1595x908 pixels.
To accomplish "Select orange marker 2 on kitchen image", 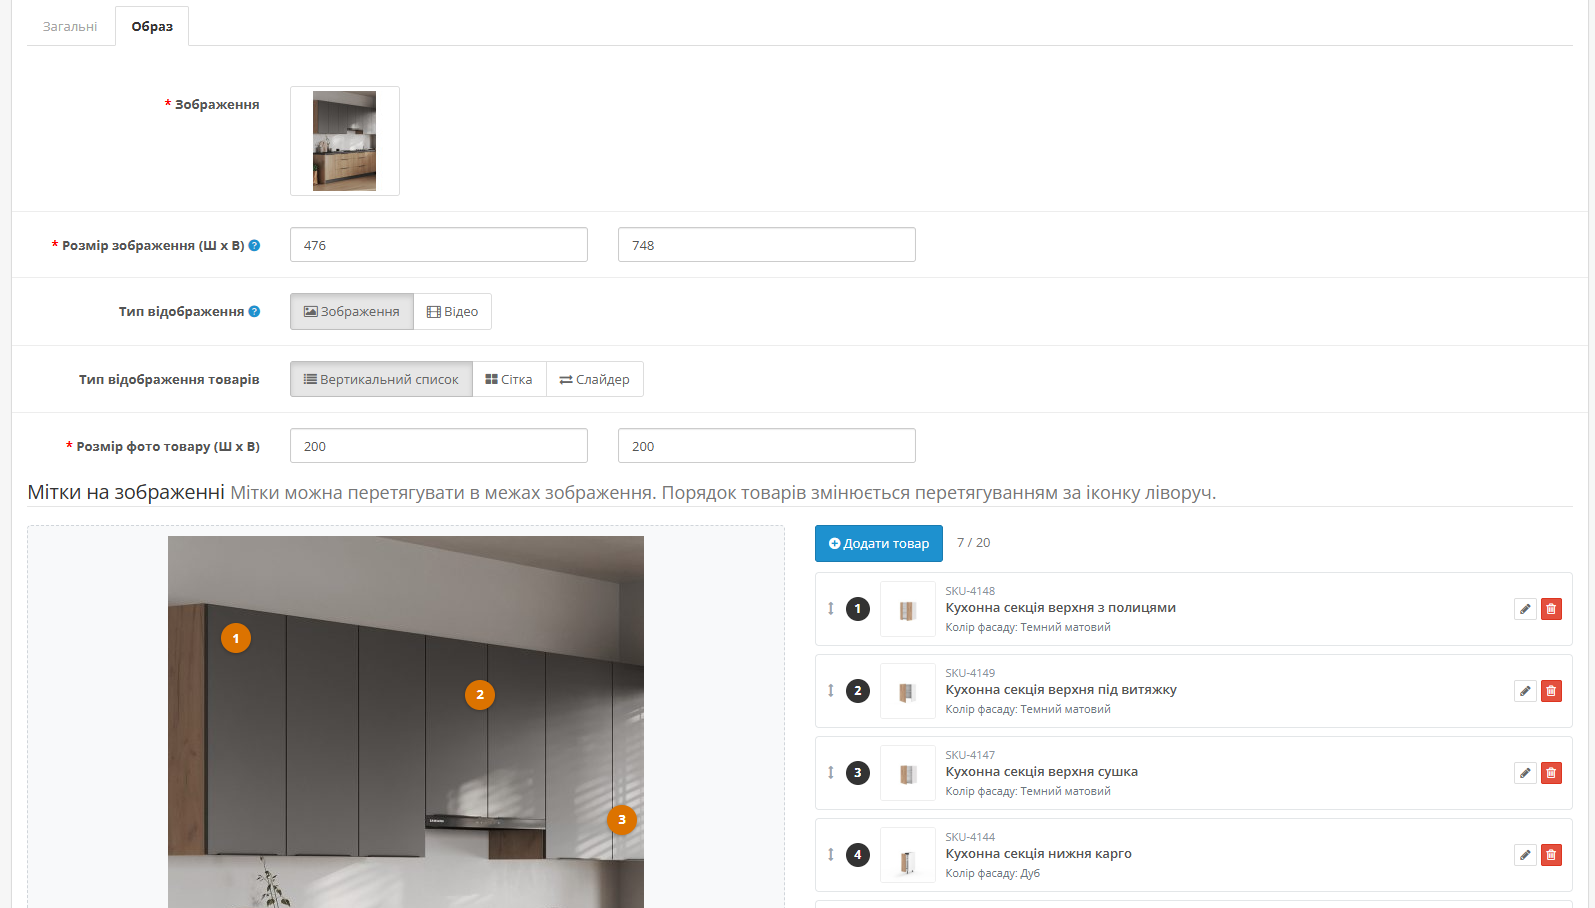I will [x=480, y=695].
